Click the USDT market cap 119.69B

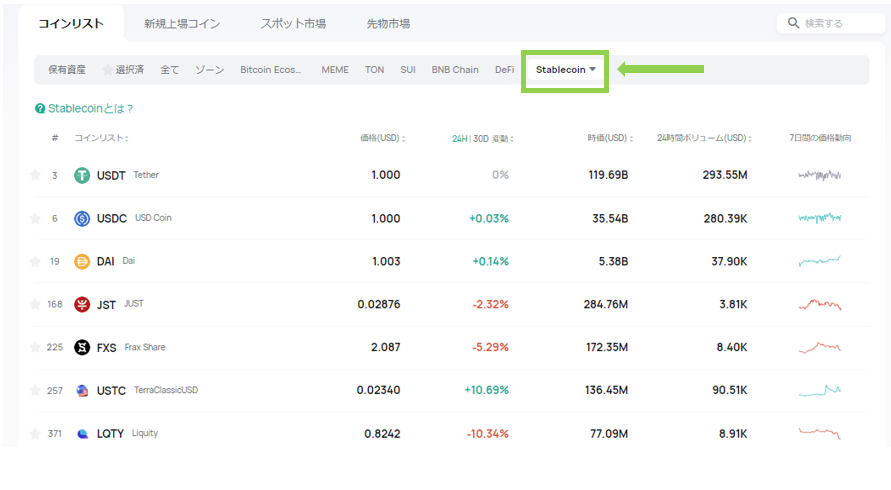608,175
